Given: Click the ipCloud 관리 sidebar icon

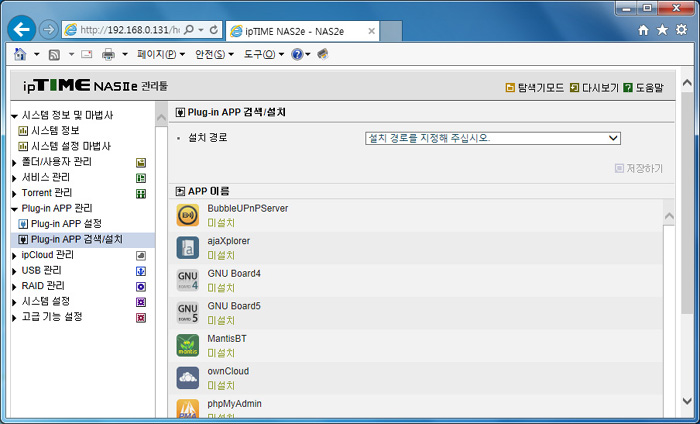Looking at the screenshot, I should pos(141,256).
